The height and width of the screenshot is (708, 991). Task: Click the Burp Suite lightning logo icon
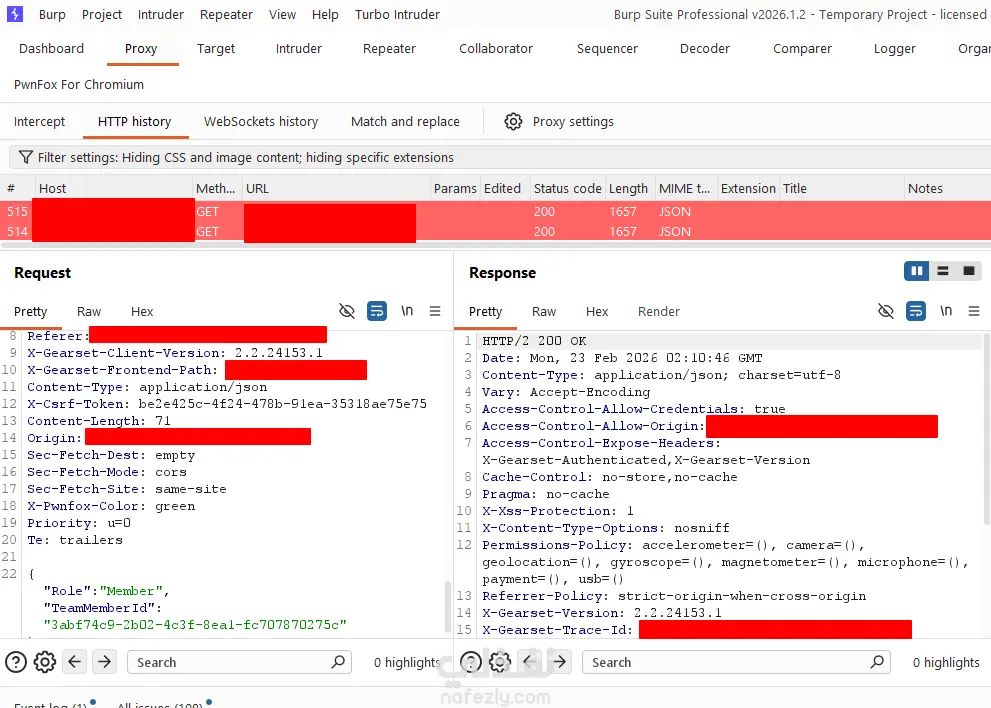pyautogui.click(x=15, y=14)
